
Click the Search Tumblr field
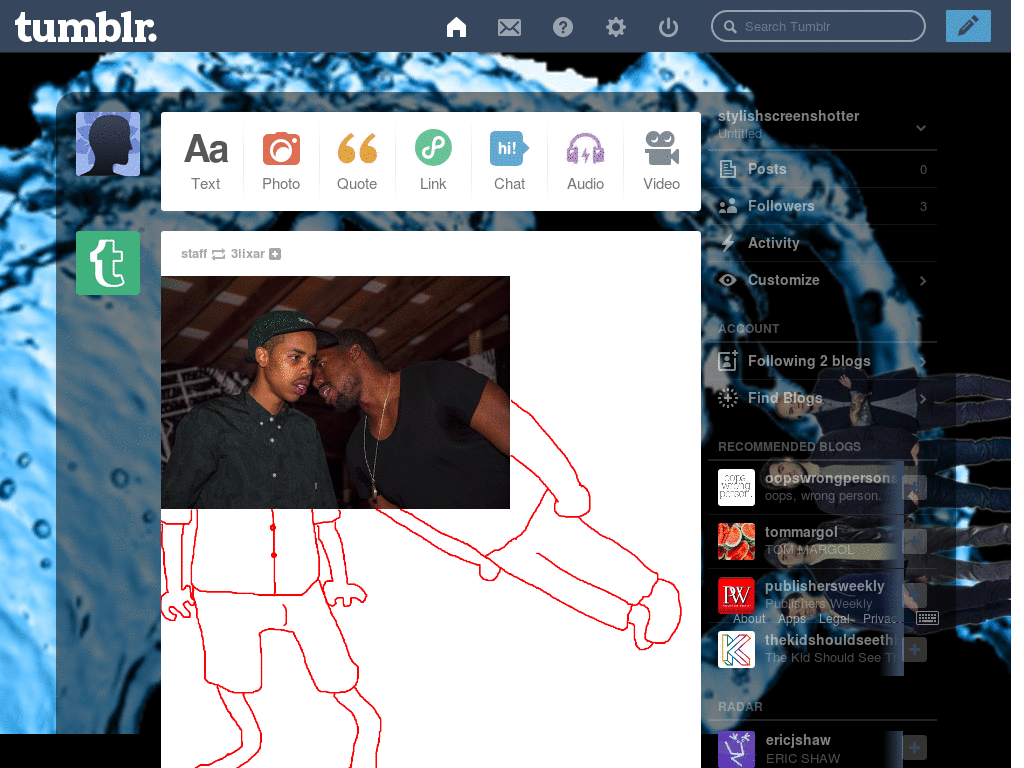(x=818, y=27)
